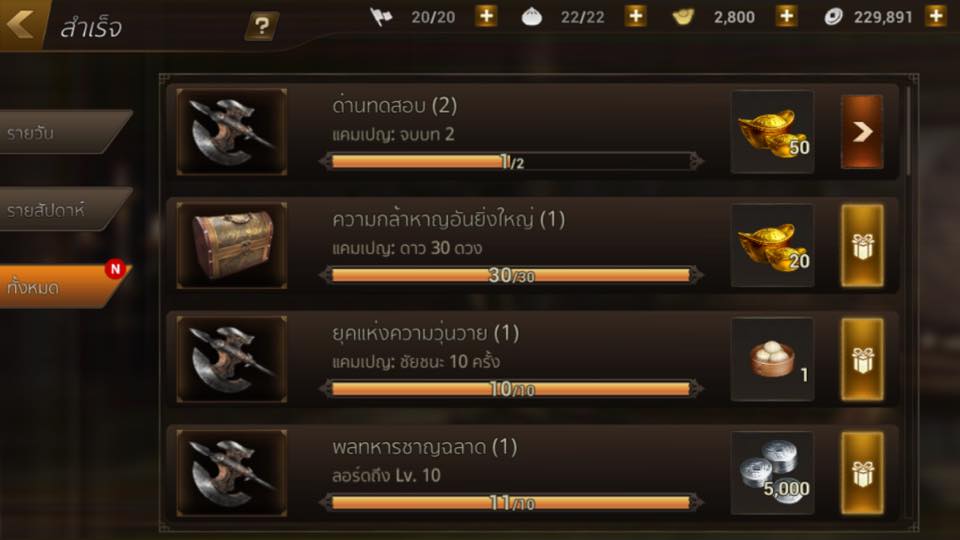Claim gift for พลทหารชาญฉลาด achievement

tap(862, 473)
